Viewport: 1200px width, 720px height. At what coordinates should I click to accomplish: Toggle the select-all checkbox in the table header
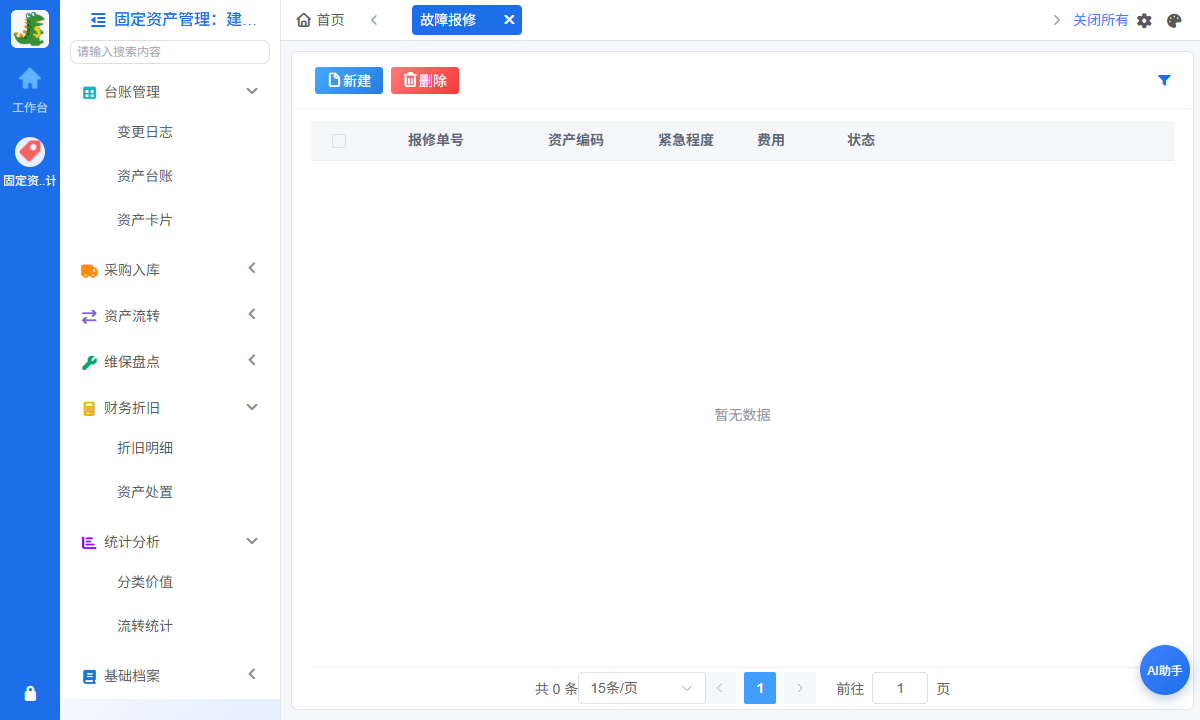point(339,141)
